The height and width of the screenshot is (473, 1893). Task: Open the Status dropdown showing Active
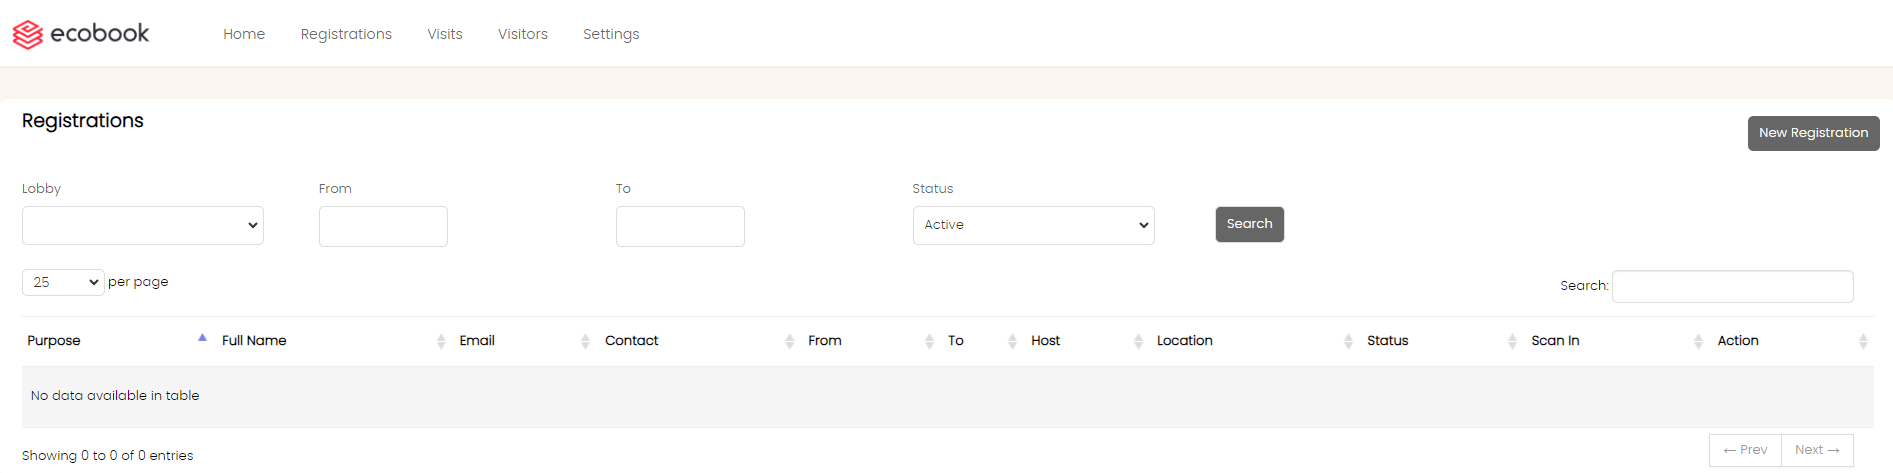tap(1034, 225)
